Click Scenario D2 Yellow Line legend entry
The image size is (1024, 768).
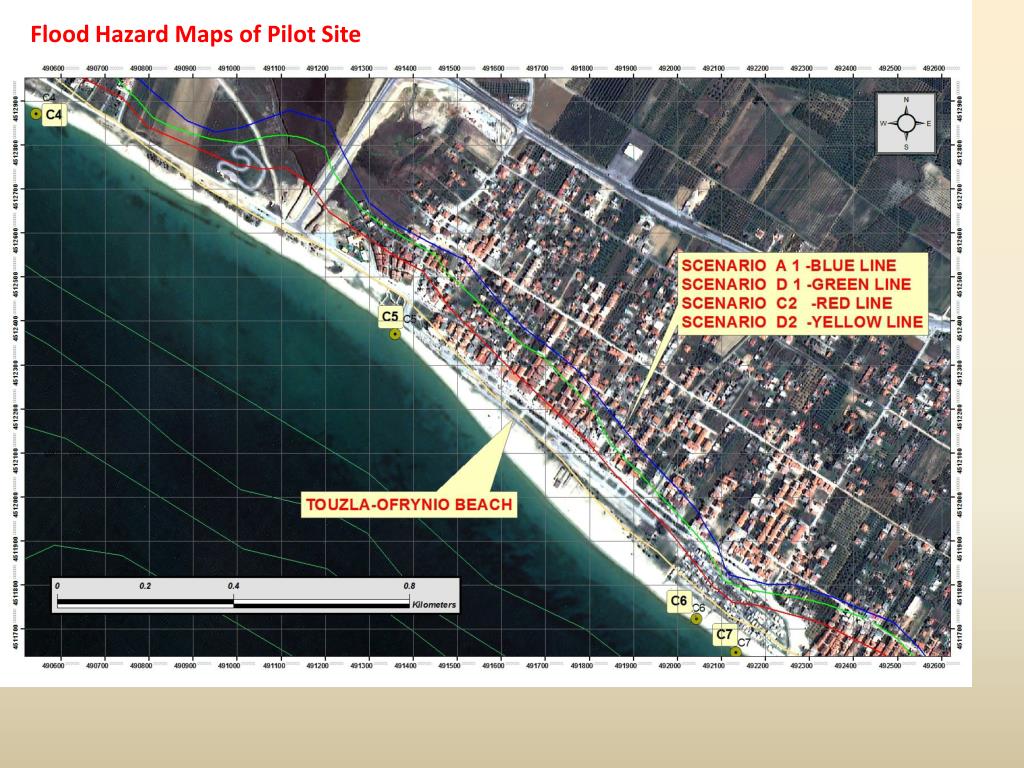click(802, 322)
